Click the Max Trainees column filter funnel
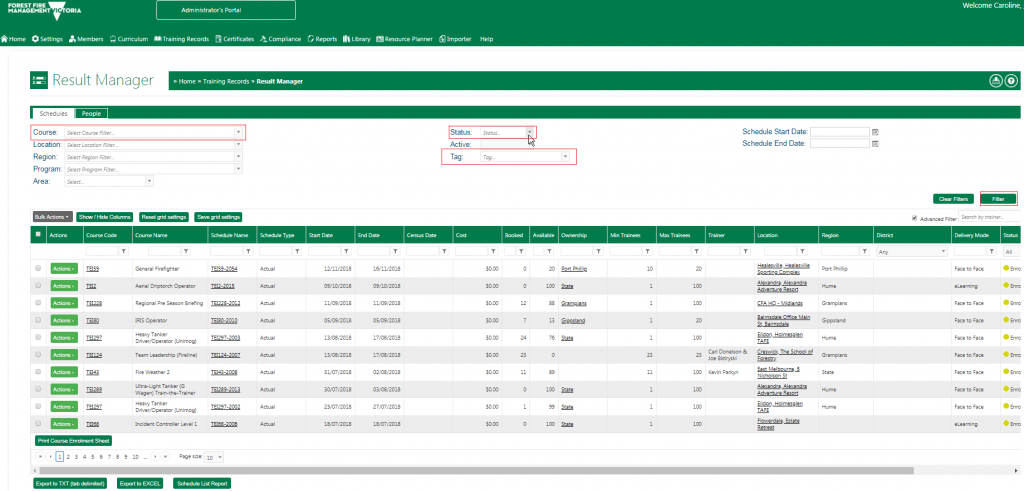 coord(697,251)
